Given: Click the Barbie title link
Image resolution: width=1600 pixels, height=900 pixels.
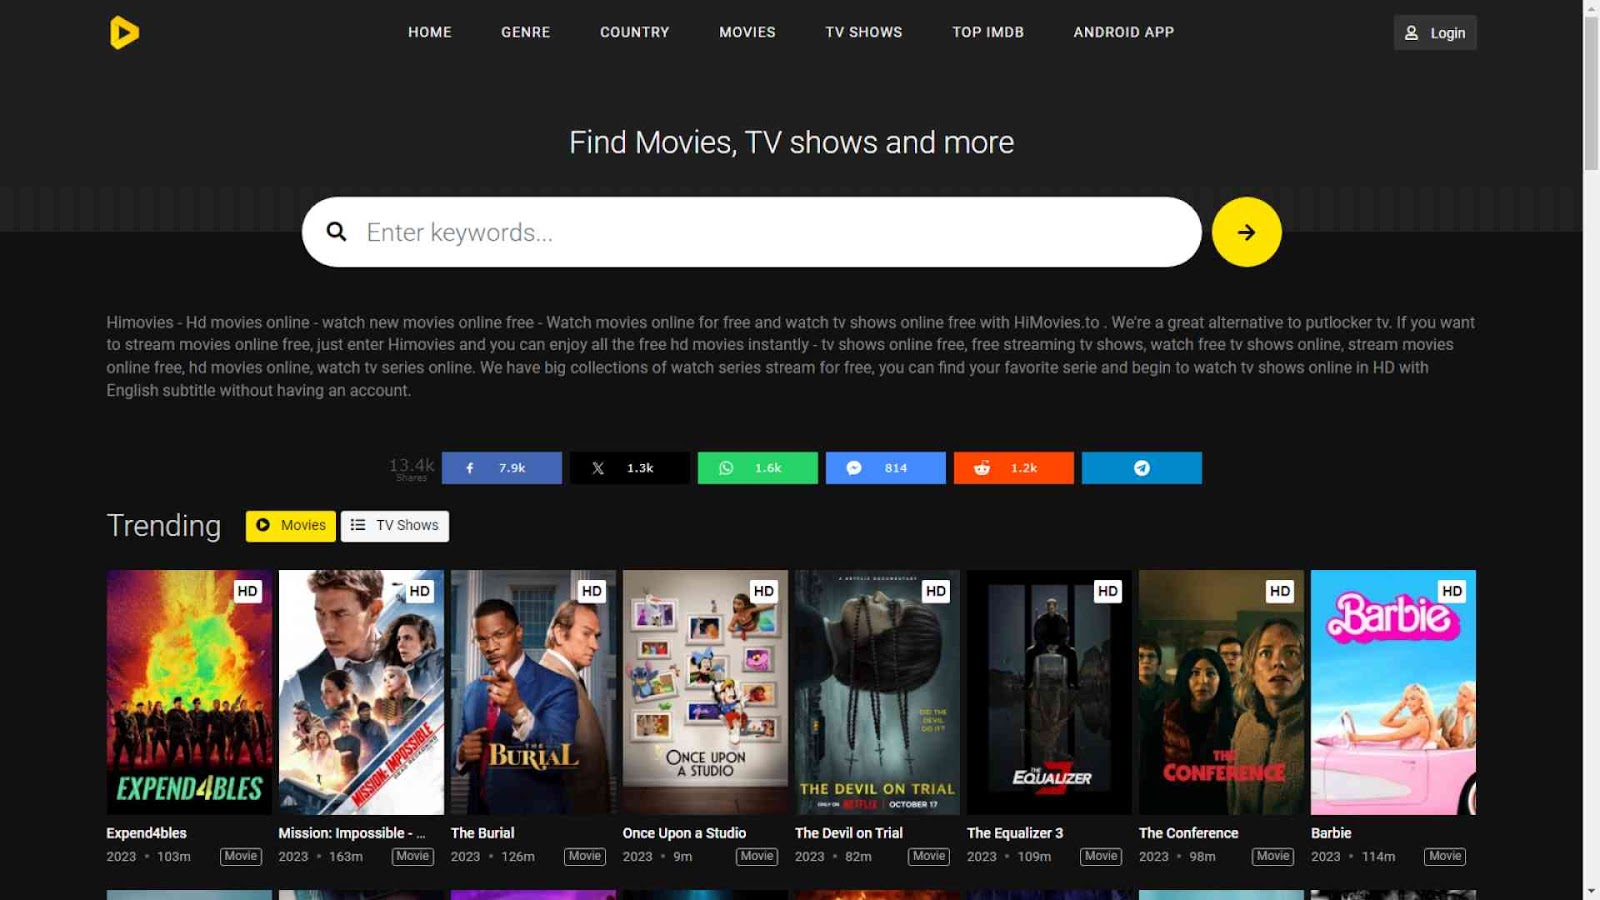Looking at the screenshot, I should tap(1331, 833).
